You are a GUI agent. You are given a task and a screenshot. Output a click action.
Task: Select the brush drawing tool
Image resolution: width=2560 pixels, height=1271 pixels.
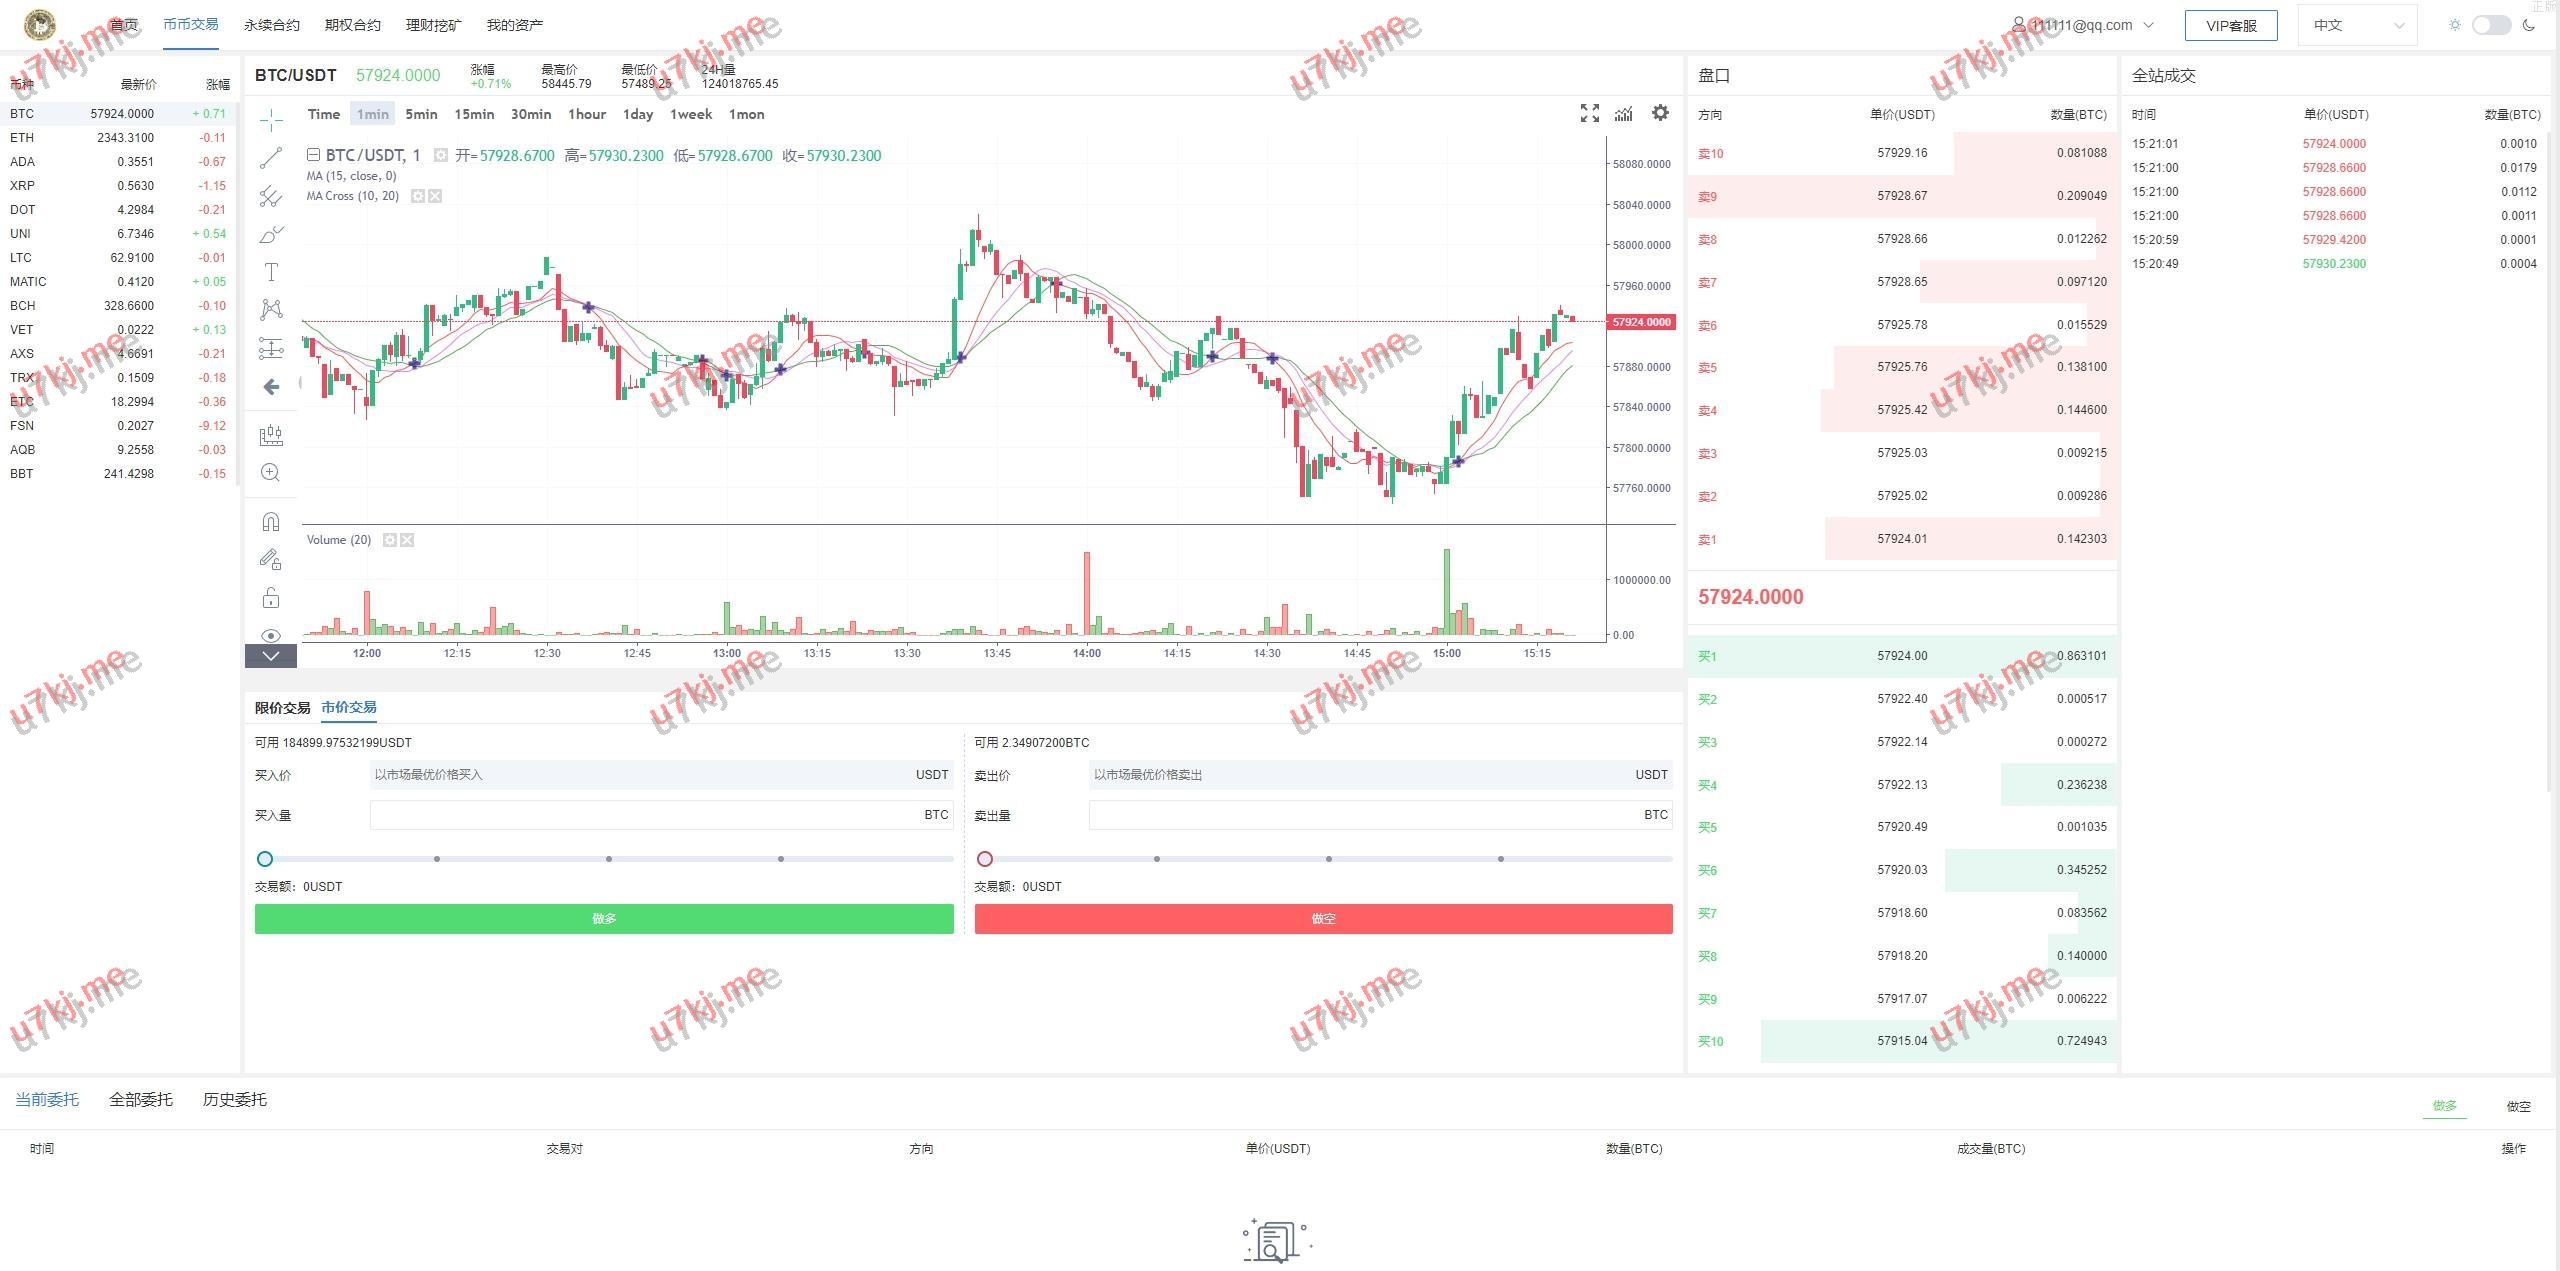271,235
